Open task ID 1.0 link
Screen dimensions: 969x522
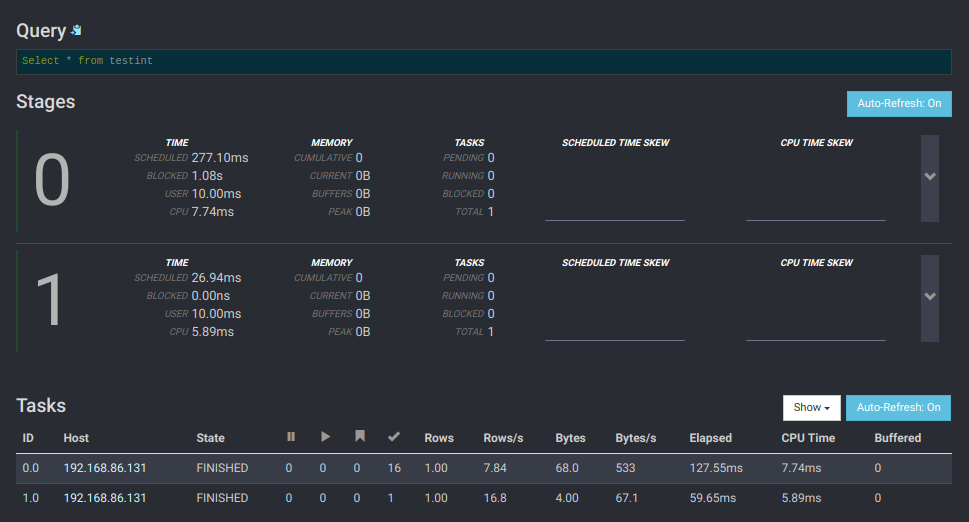pos(29,498)
